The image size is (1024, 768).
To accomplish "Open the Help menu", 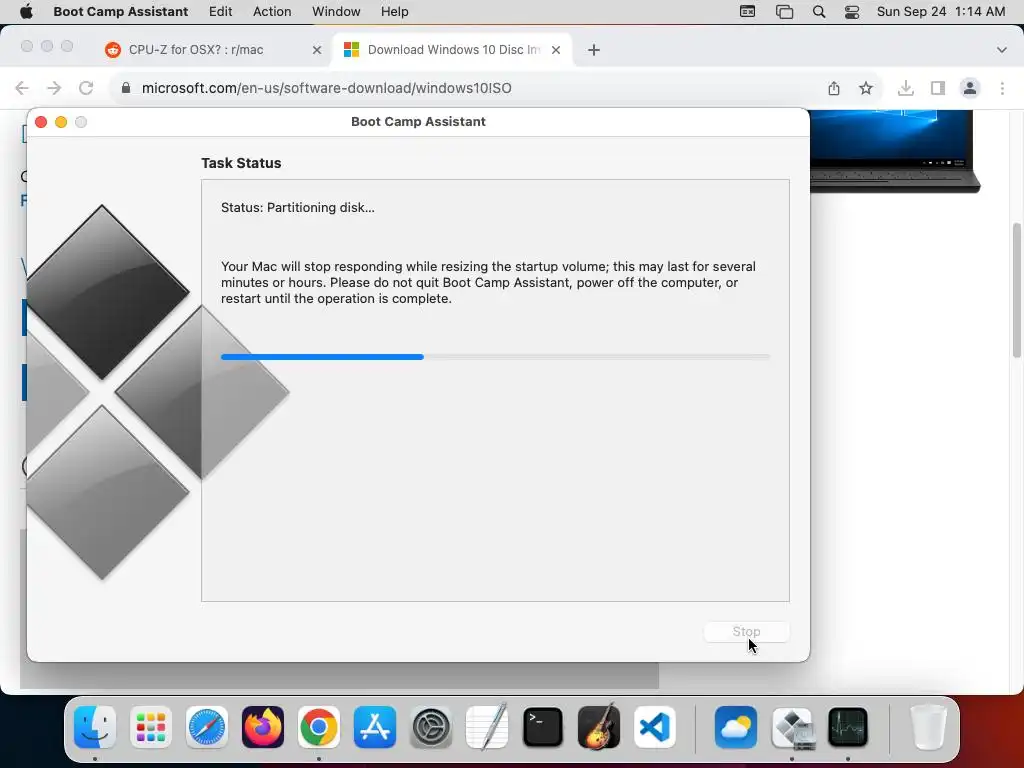I will tap(394, 12).
